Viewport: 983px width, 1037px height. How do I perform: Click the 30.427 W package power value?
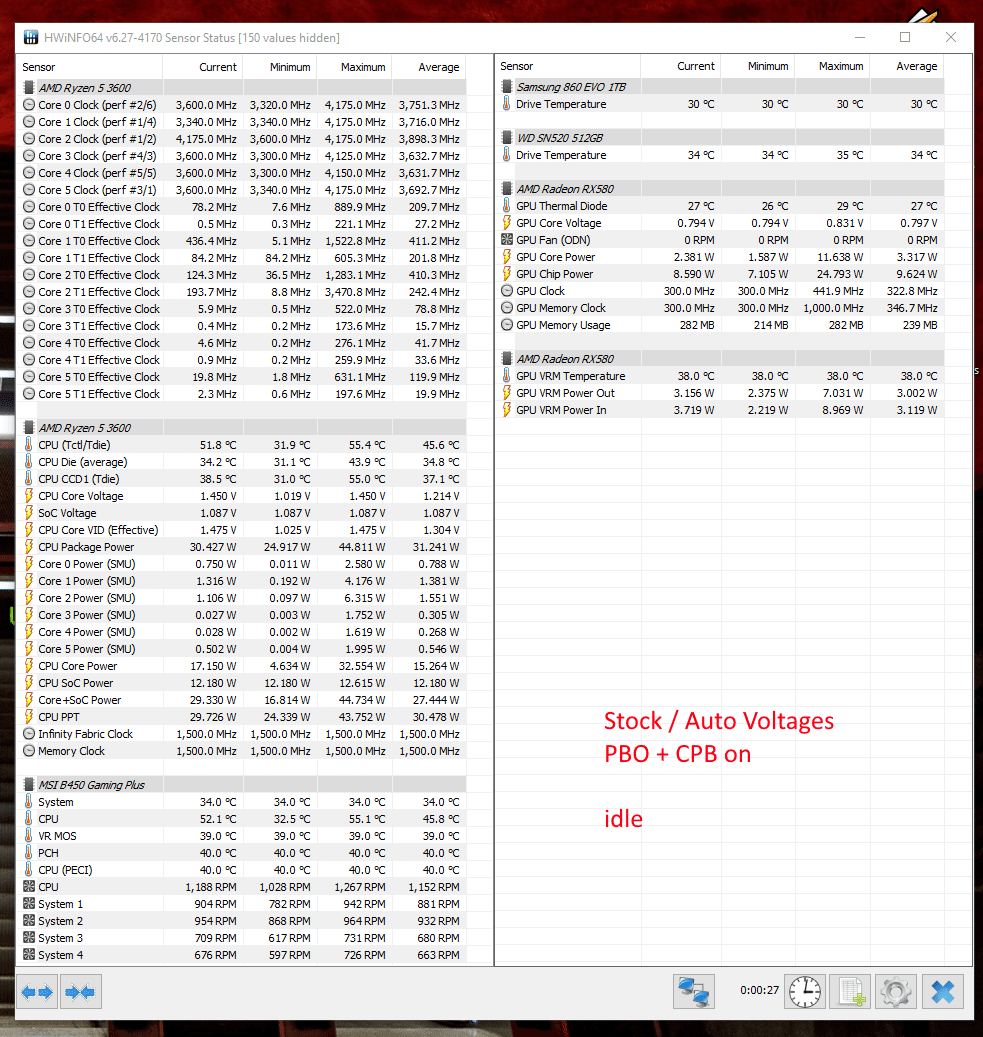click(x=212, y=547)
